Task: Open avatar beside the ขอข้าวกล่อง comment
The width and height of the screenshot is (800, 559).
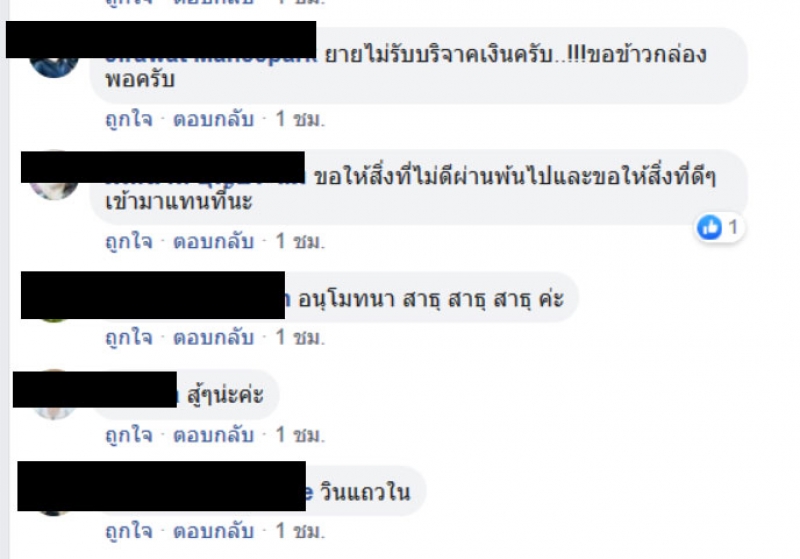Action: point(54,66)
